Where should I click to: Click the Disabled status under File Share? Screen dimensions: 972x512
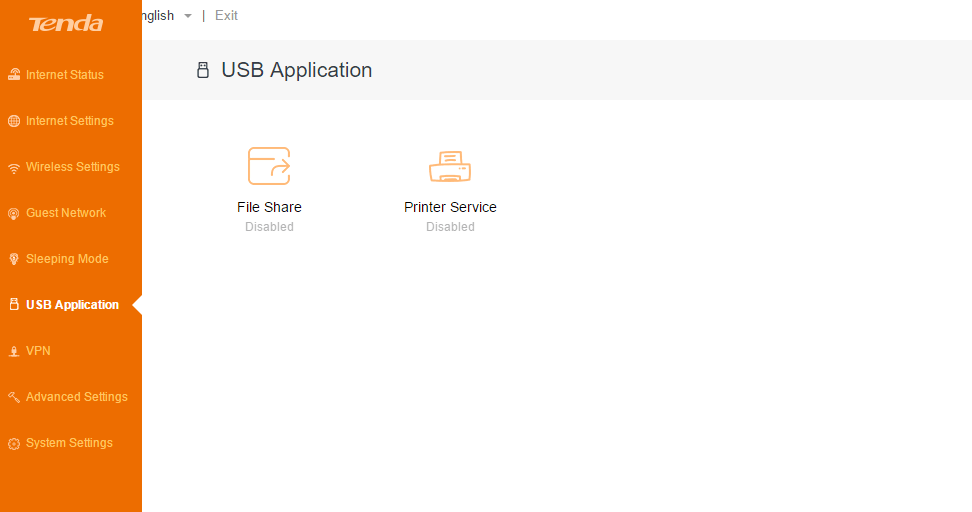[x=269, y=227]
